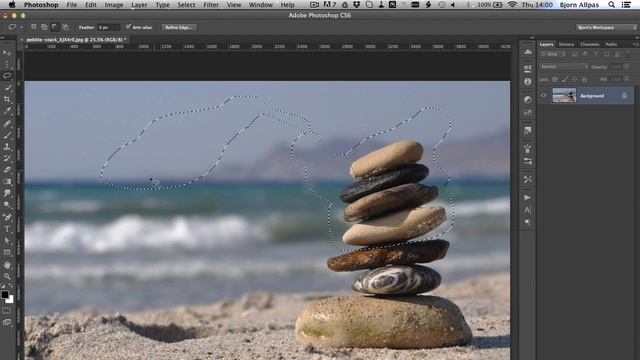
Task: Change the screen mode button
Action: [x=7, y=322]
